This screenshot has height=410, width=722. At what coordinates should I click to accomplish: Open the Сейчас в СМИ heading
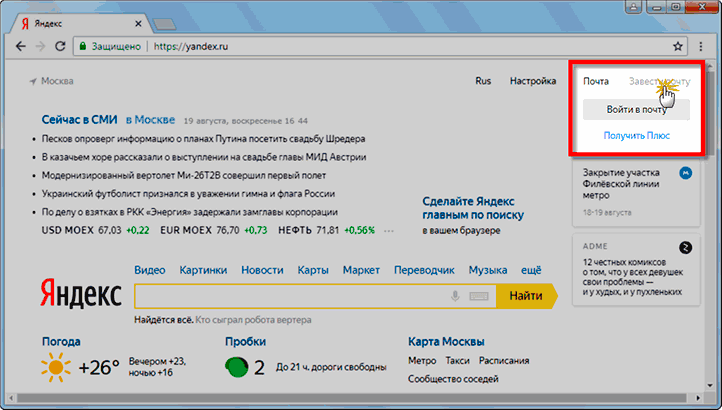80,120
